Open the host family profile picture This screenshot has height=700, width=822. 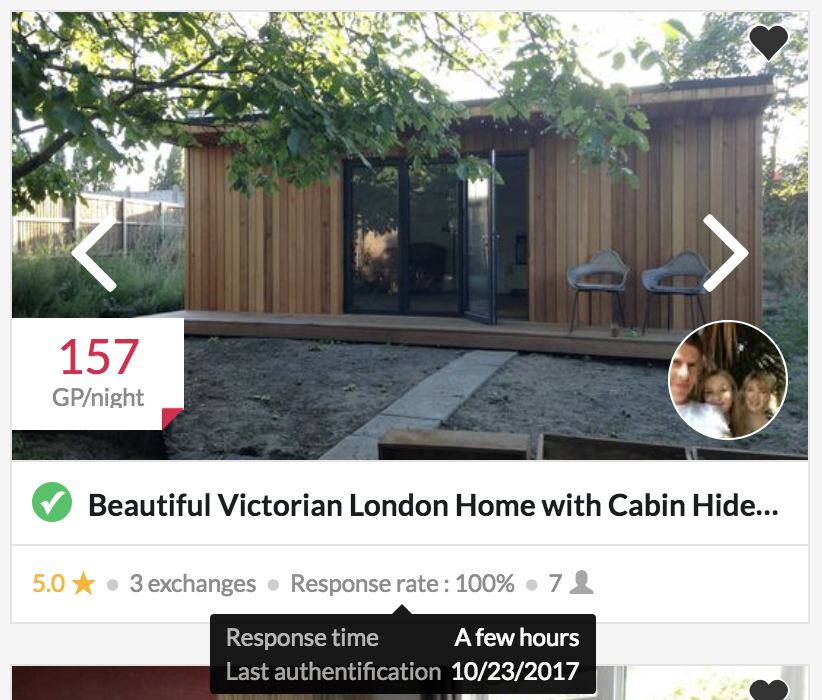[x=728, y=380]
